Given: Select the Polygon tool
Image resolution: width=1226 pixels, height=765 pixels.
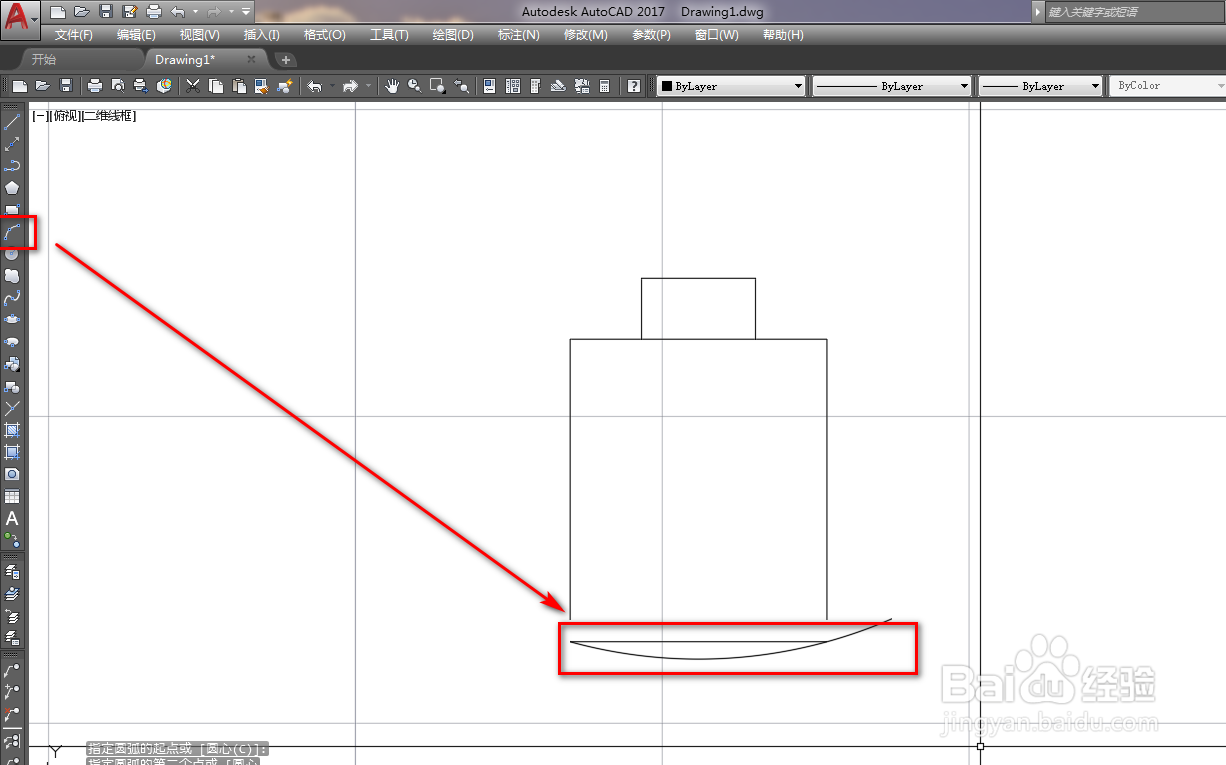Looking at the screenshot, I should (12, 188).
